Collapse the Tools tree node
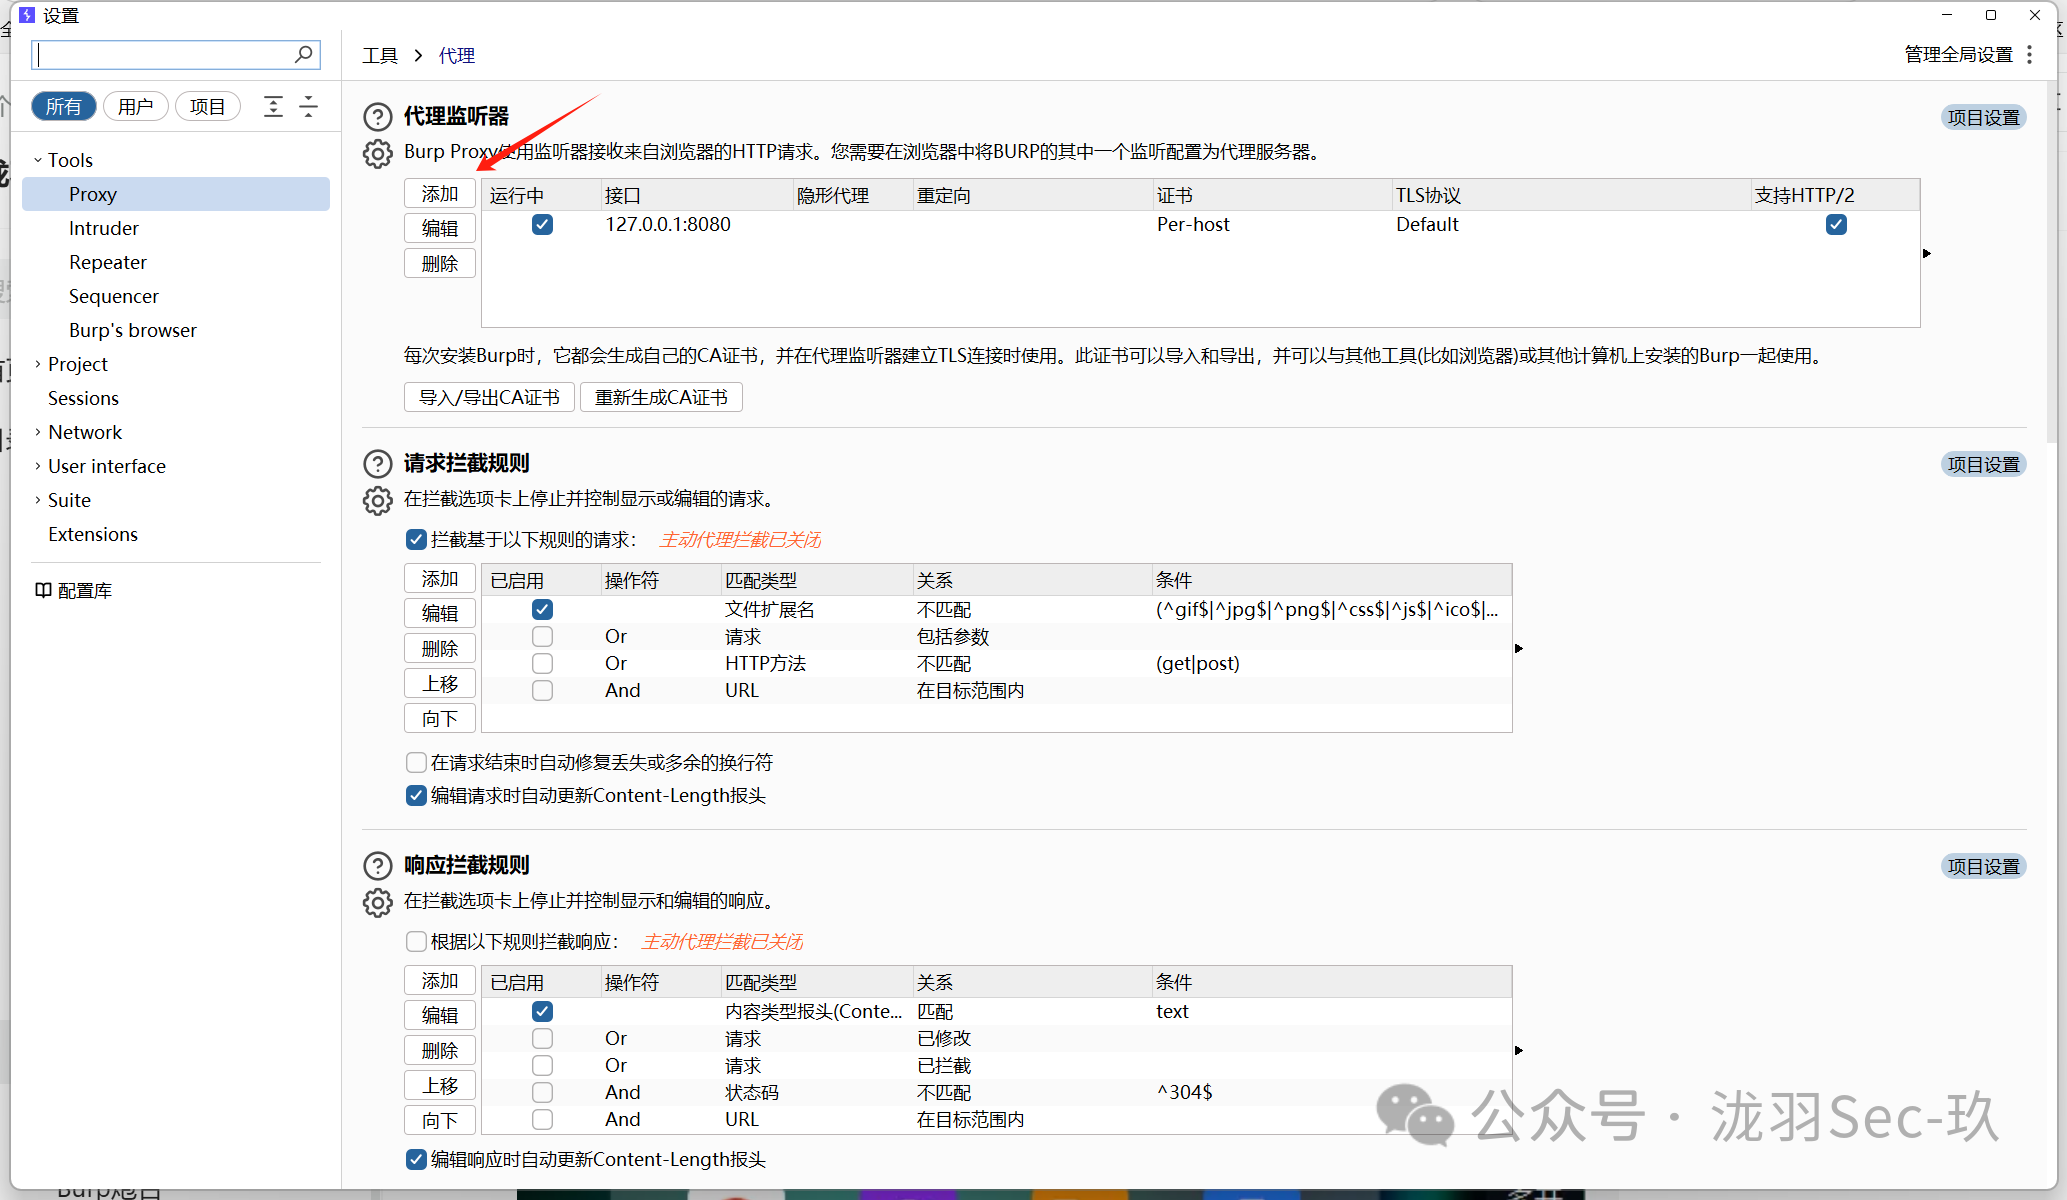Image resolution: width=2067 pixels, height=1200 pixels. [38, 160]
